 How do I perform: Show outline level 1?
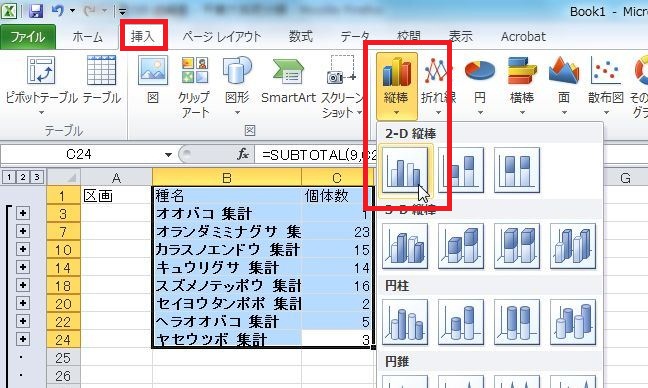pyautogui.click(x=9, y=177)
